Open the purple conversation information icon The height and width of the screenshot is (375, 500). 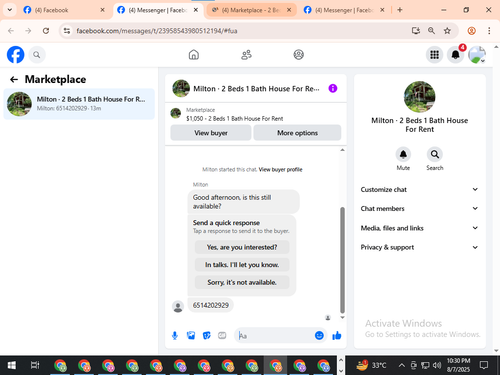[x=333, y=88]
